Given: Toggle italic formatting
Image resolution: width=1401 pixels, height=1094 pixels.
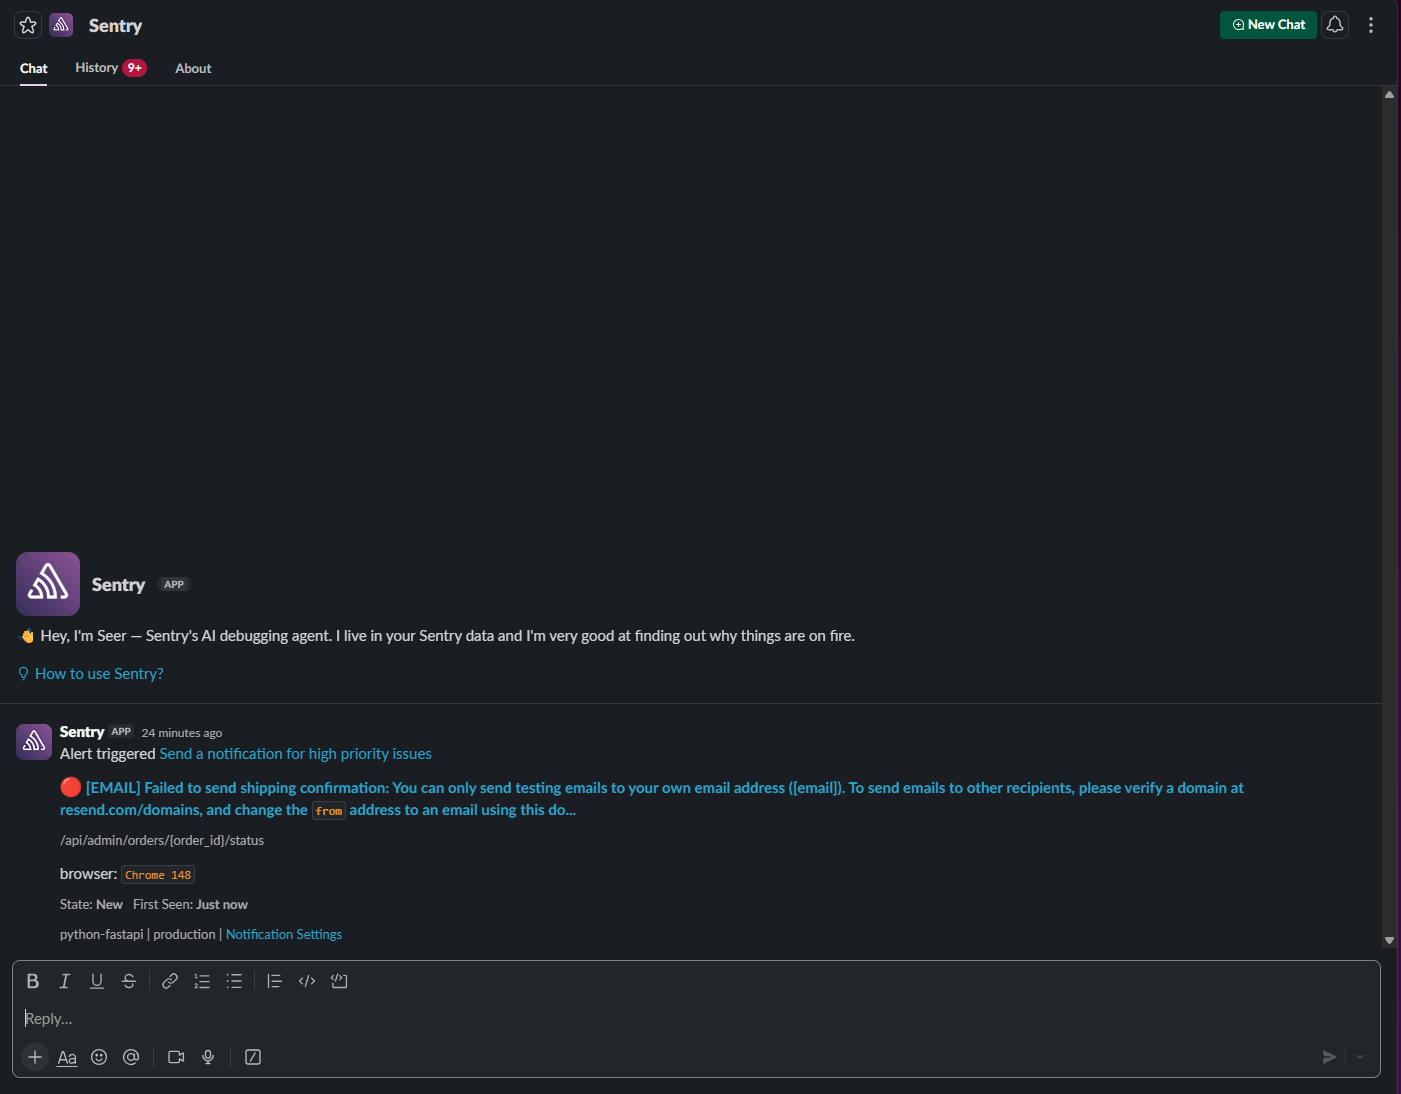Looking at the screenshot, I should pyautogui.click(x=65, y=981).
